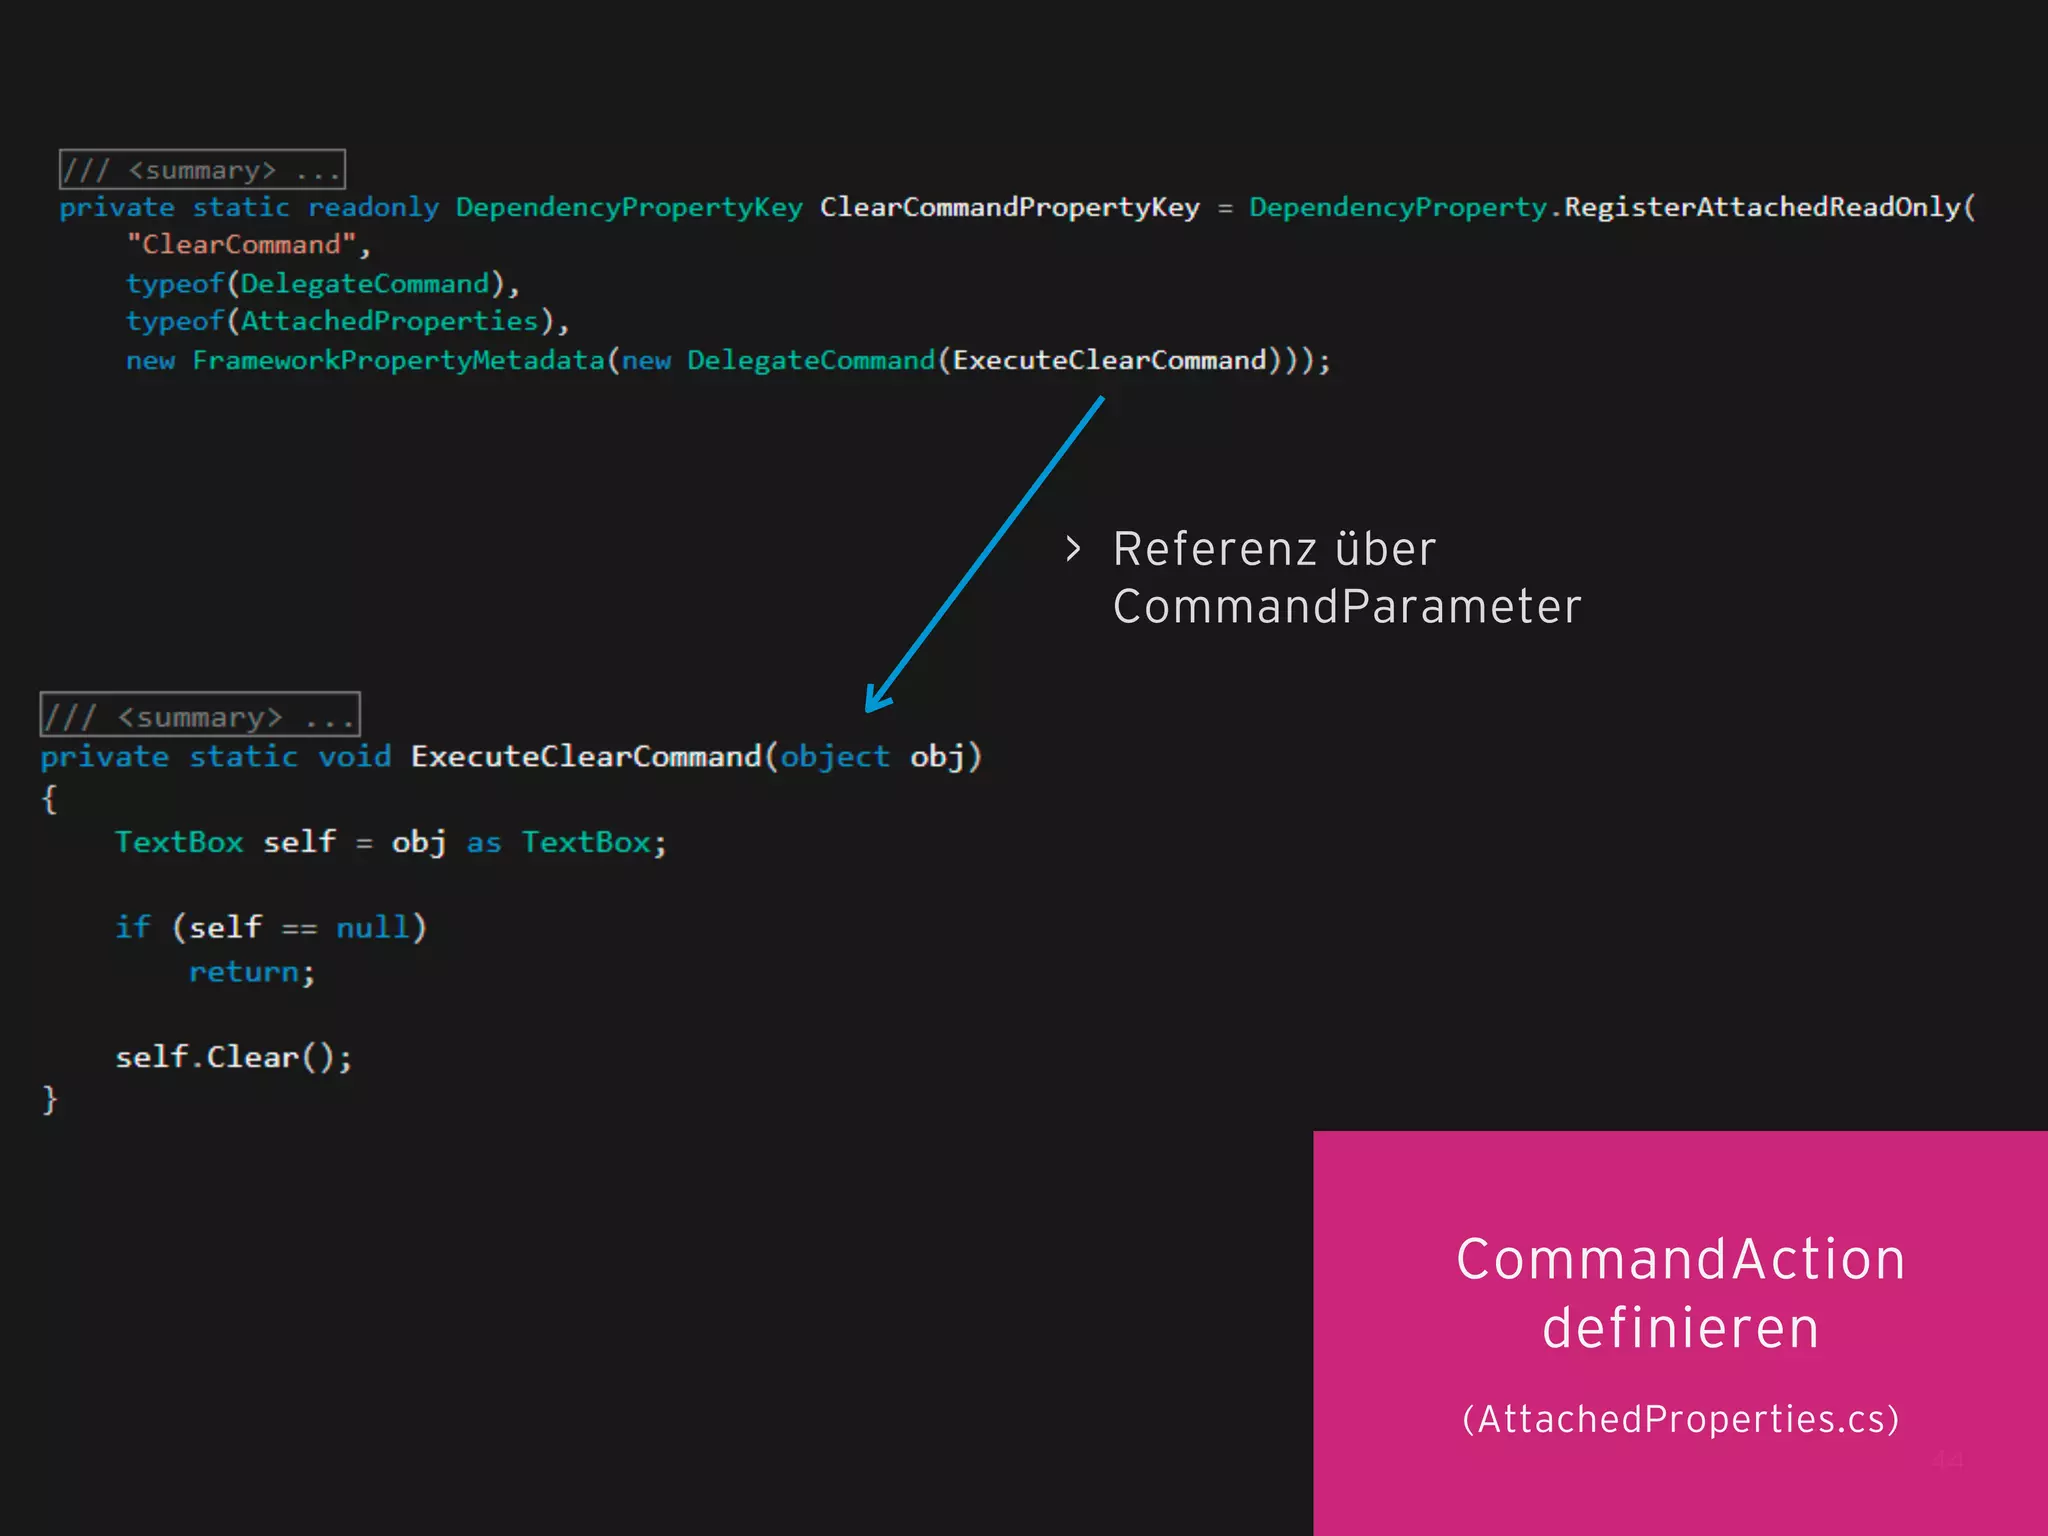Click 'TextBox self = obj as TextBox;' line

(391, 842)
